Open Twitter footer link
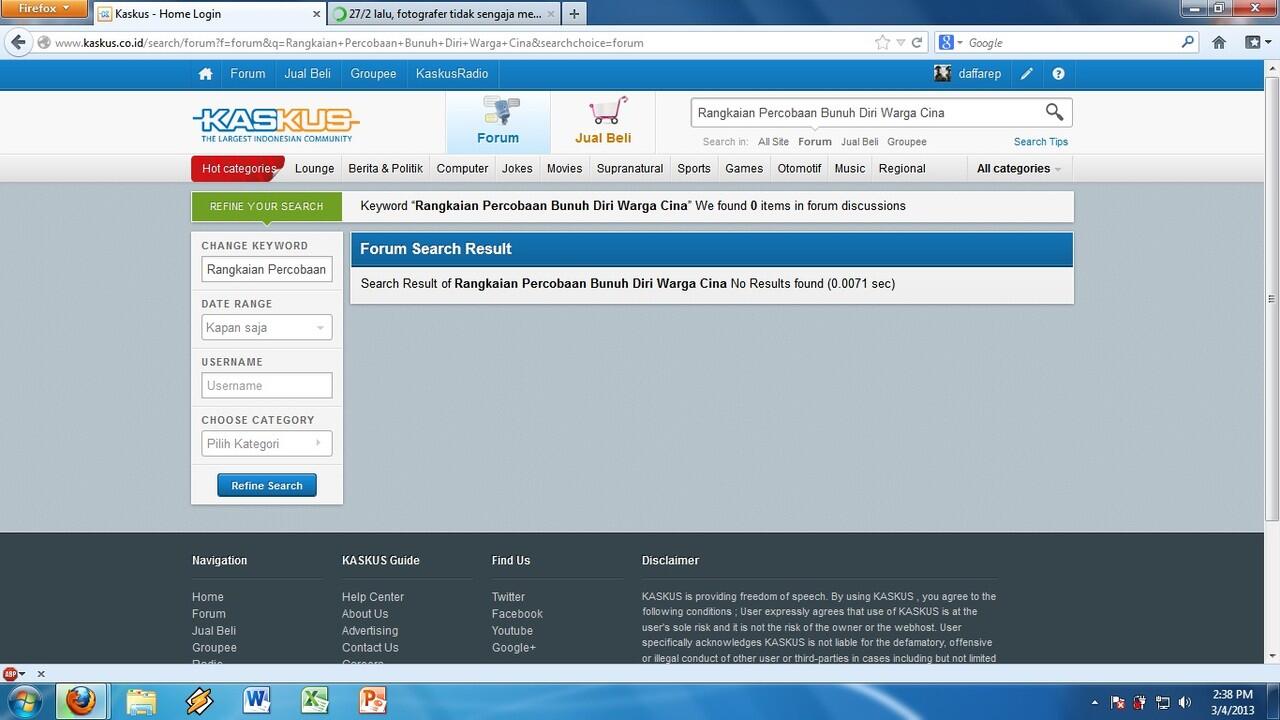 [508, 597]
